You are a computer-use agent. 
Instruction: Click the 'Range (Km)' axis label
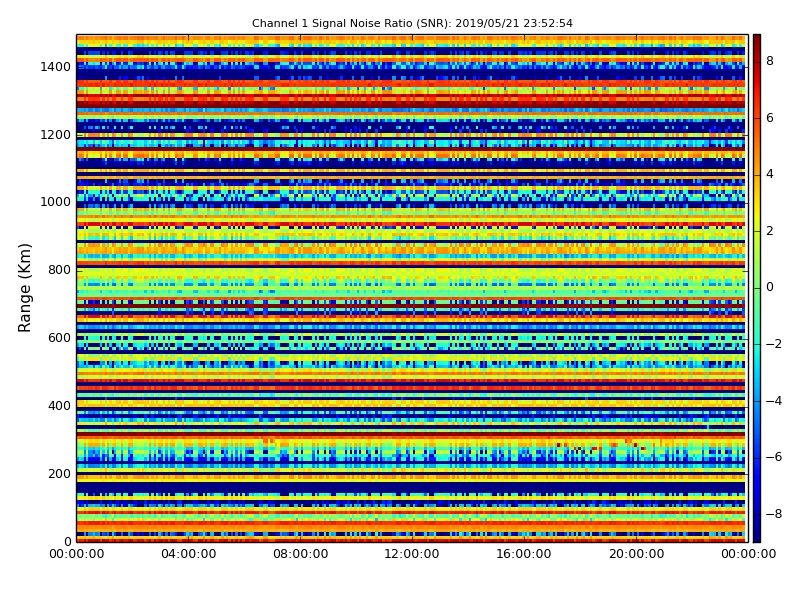[24, 288]
